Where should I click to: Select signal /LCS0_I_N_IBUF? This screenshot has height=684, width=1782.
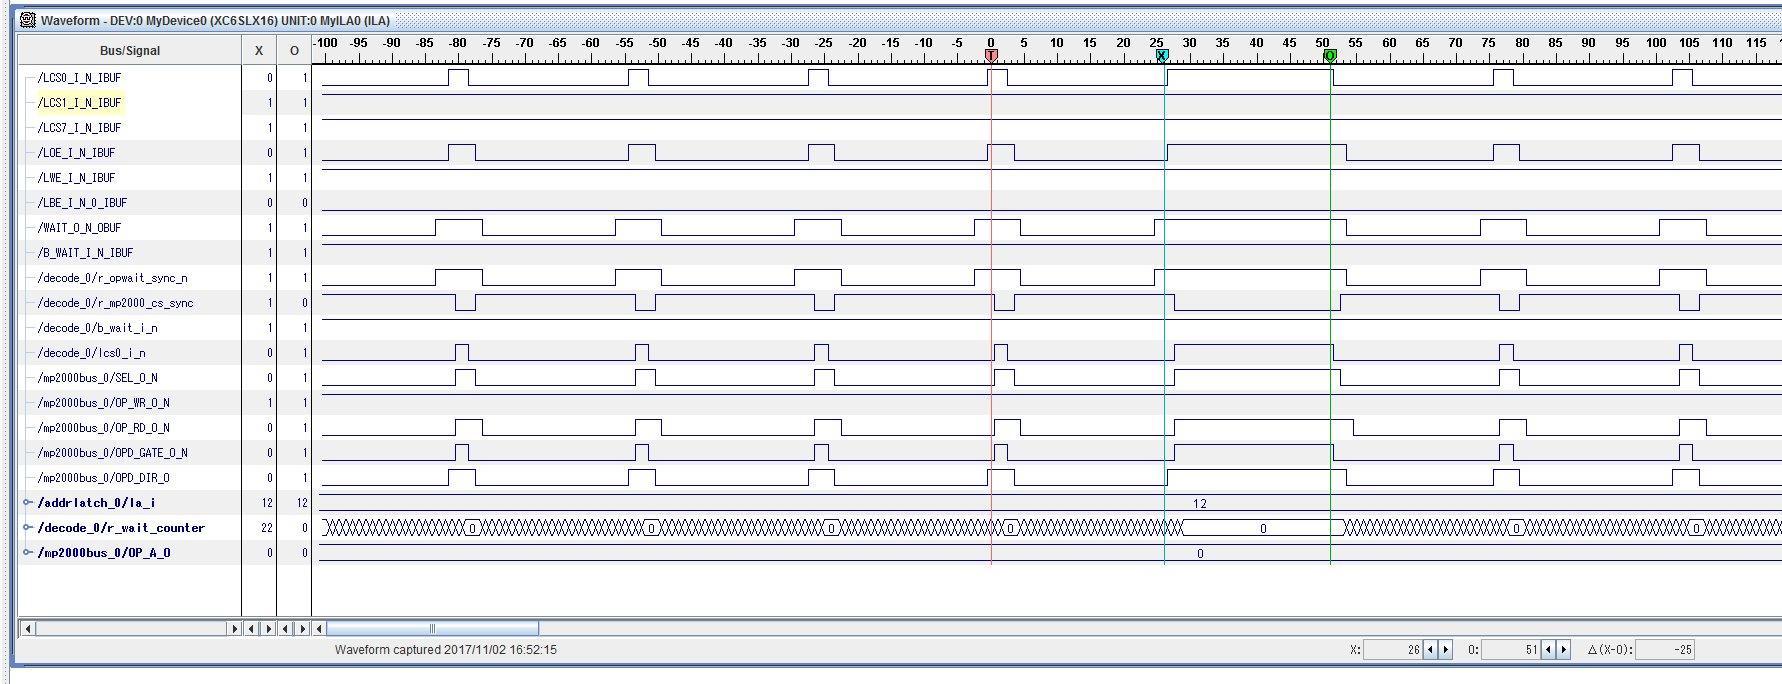pos(79,77)
